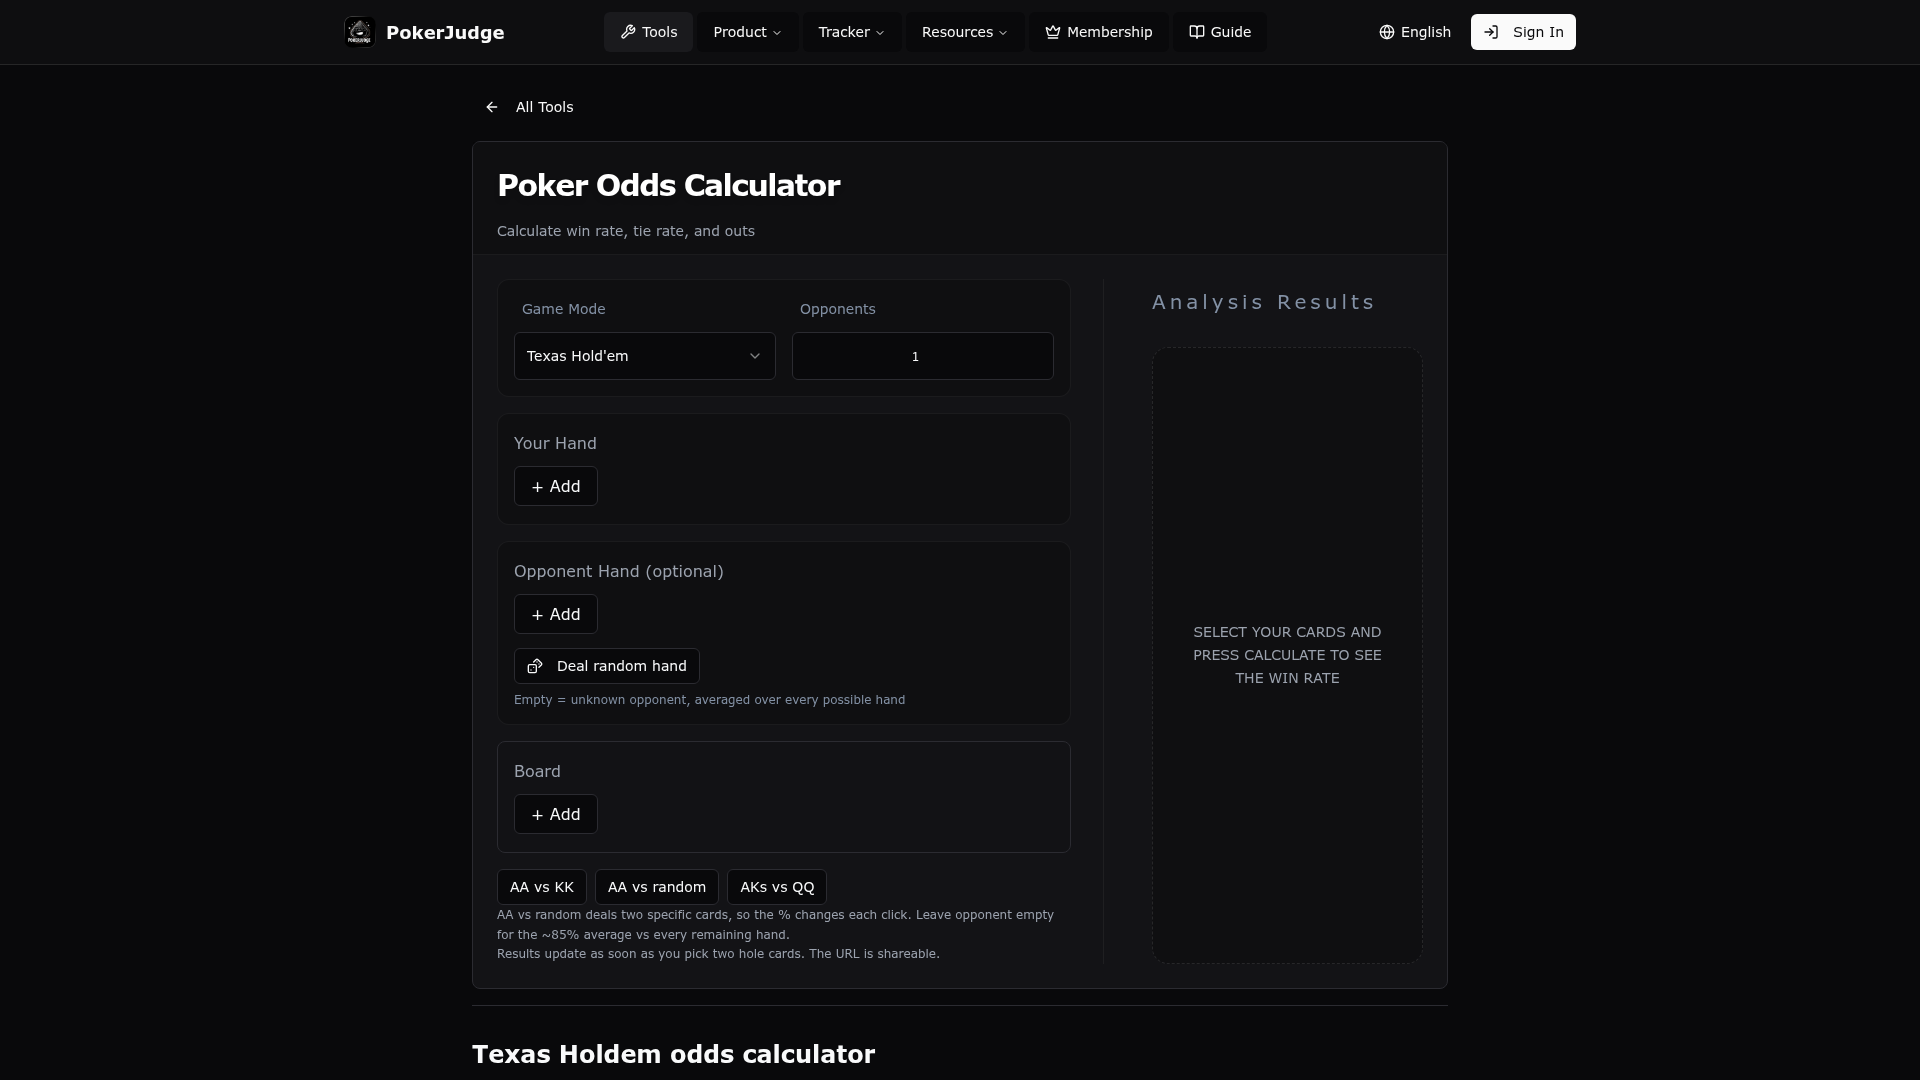Screen dimensions: 1920x1080
Task: Open the Texas Hold'em game mode dropdown
Action: (645, 356)
